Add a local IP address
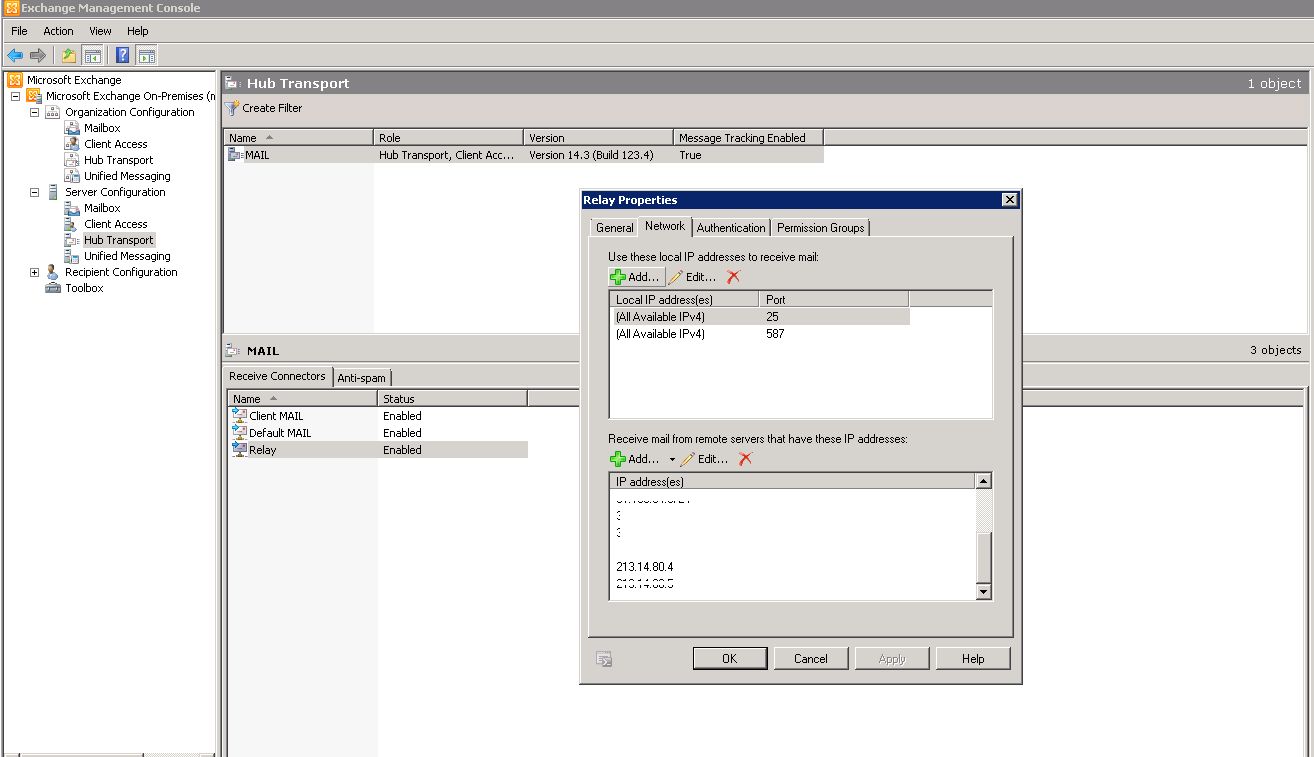The image size is (1314, 757). point(636,277)
